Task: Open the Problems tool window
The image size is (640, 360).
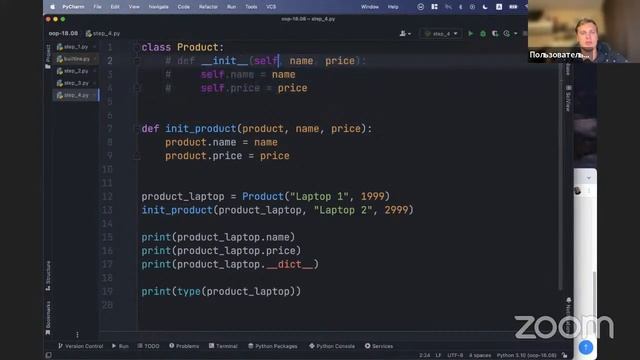Action: coord(184,346)
